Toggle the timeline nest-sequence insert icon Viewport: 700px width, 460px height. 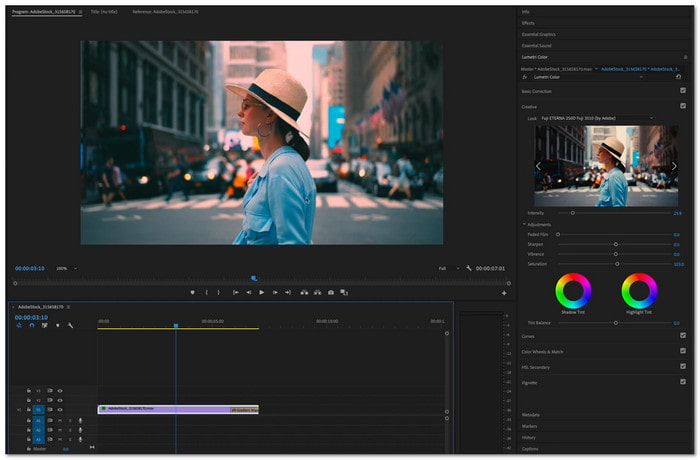19,326
